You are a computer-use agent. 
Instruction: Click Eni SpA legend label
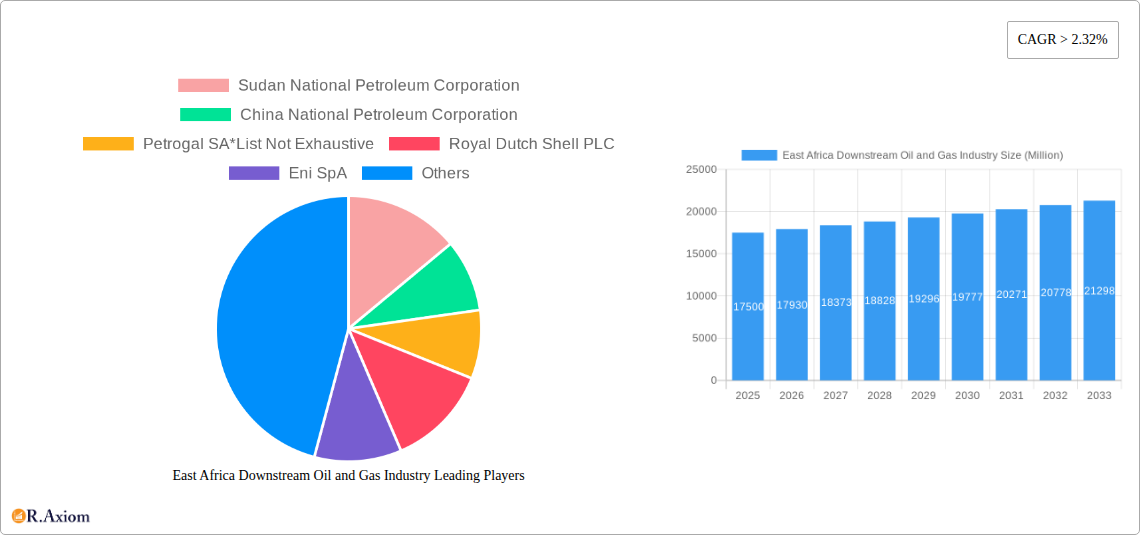tap(318, 173)
